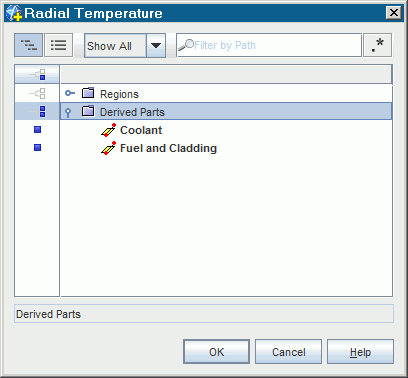Toggle Derived Parts children selection box
The width and height of the screenshot is (408, 378).
pyautogui.click(x=37, y=111)
